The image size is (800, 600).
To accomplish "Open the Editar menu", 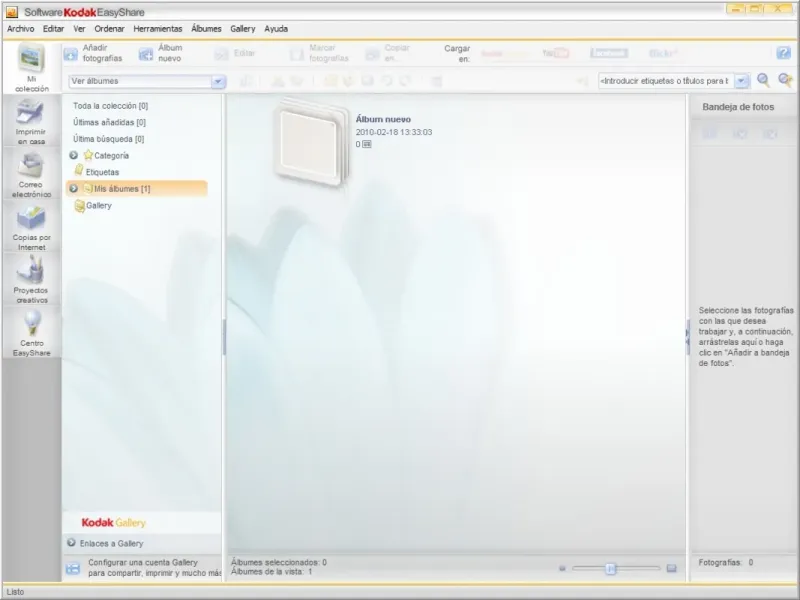I will coord(54,29).
